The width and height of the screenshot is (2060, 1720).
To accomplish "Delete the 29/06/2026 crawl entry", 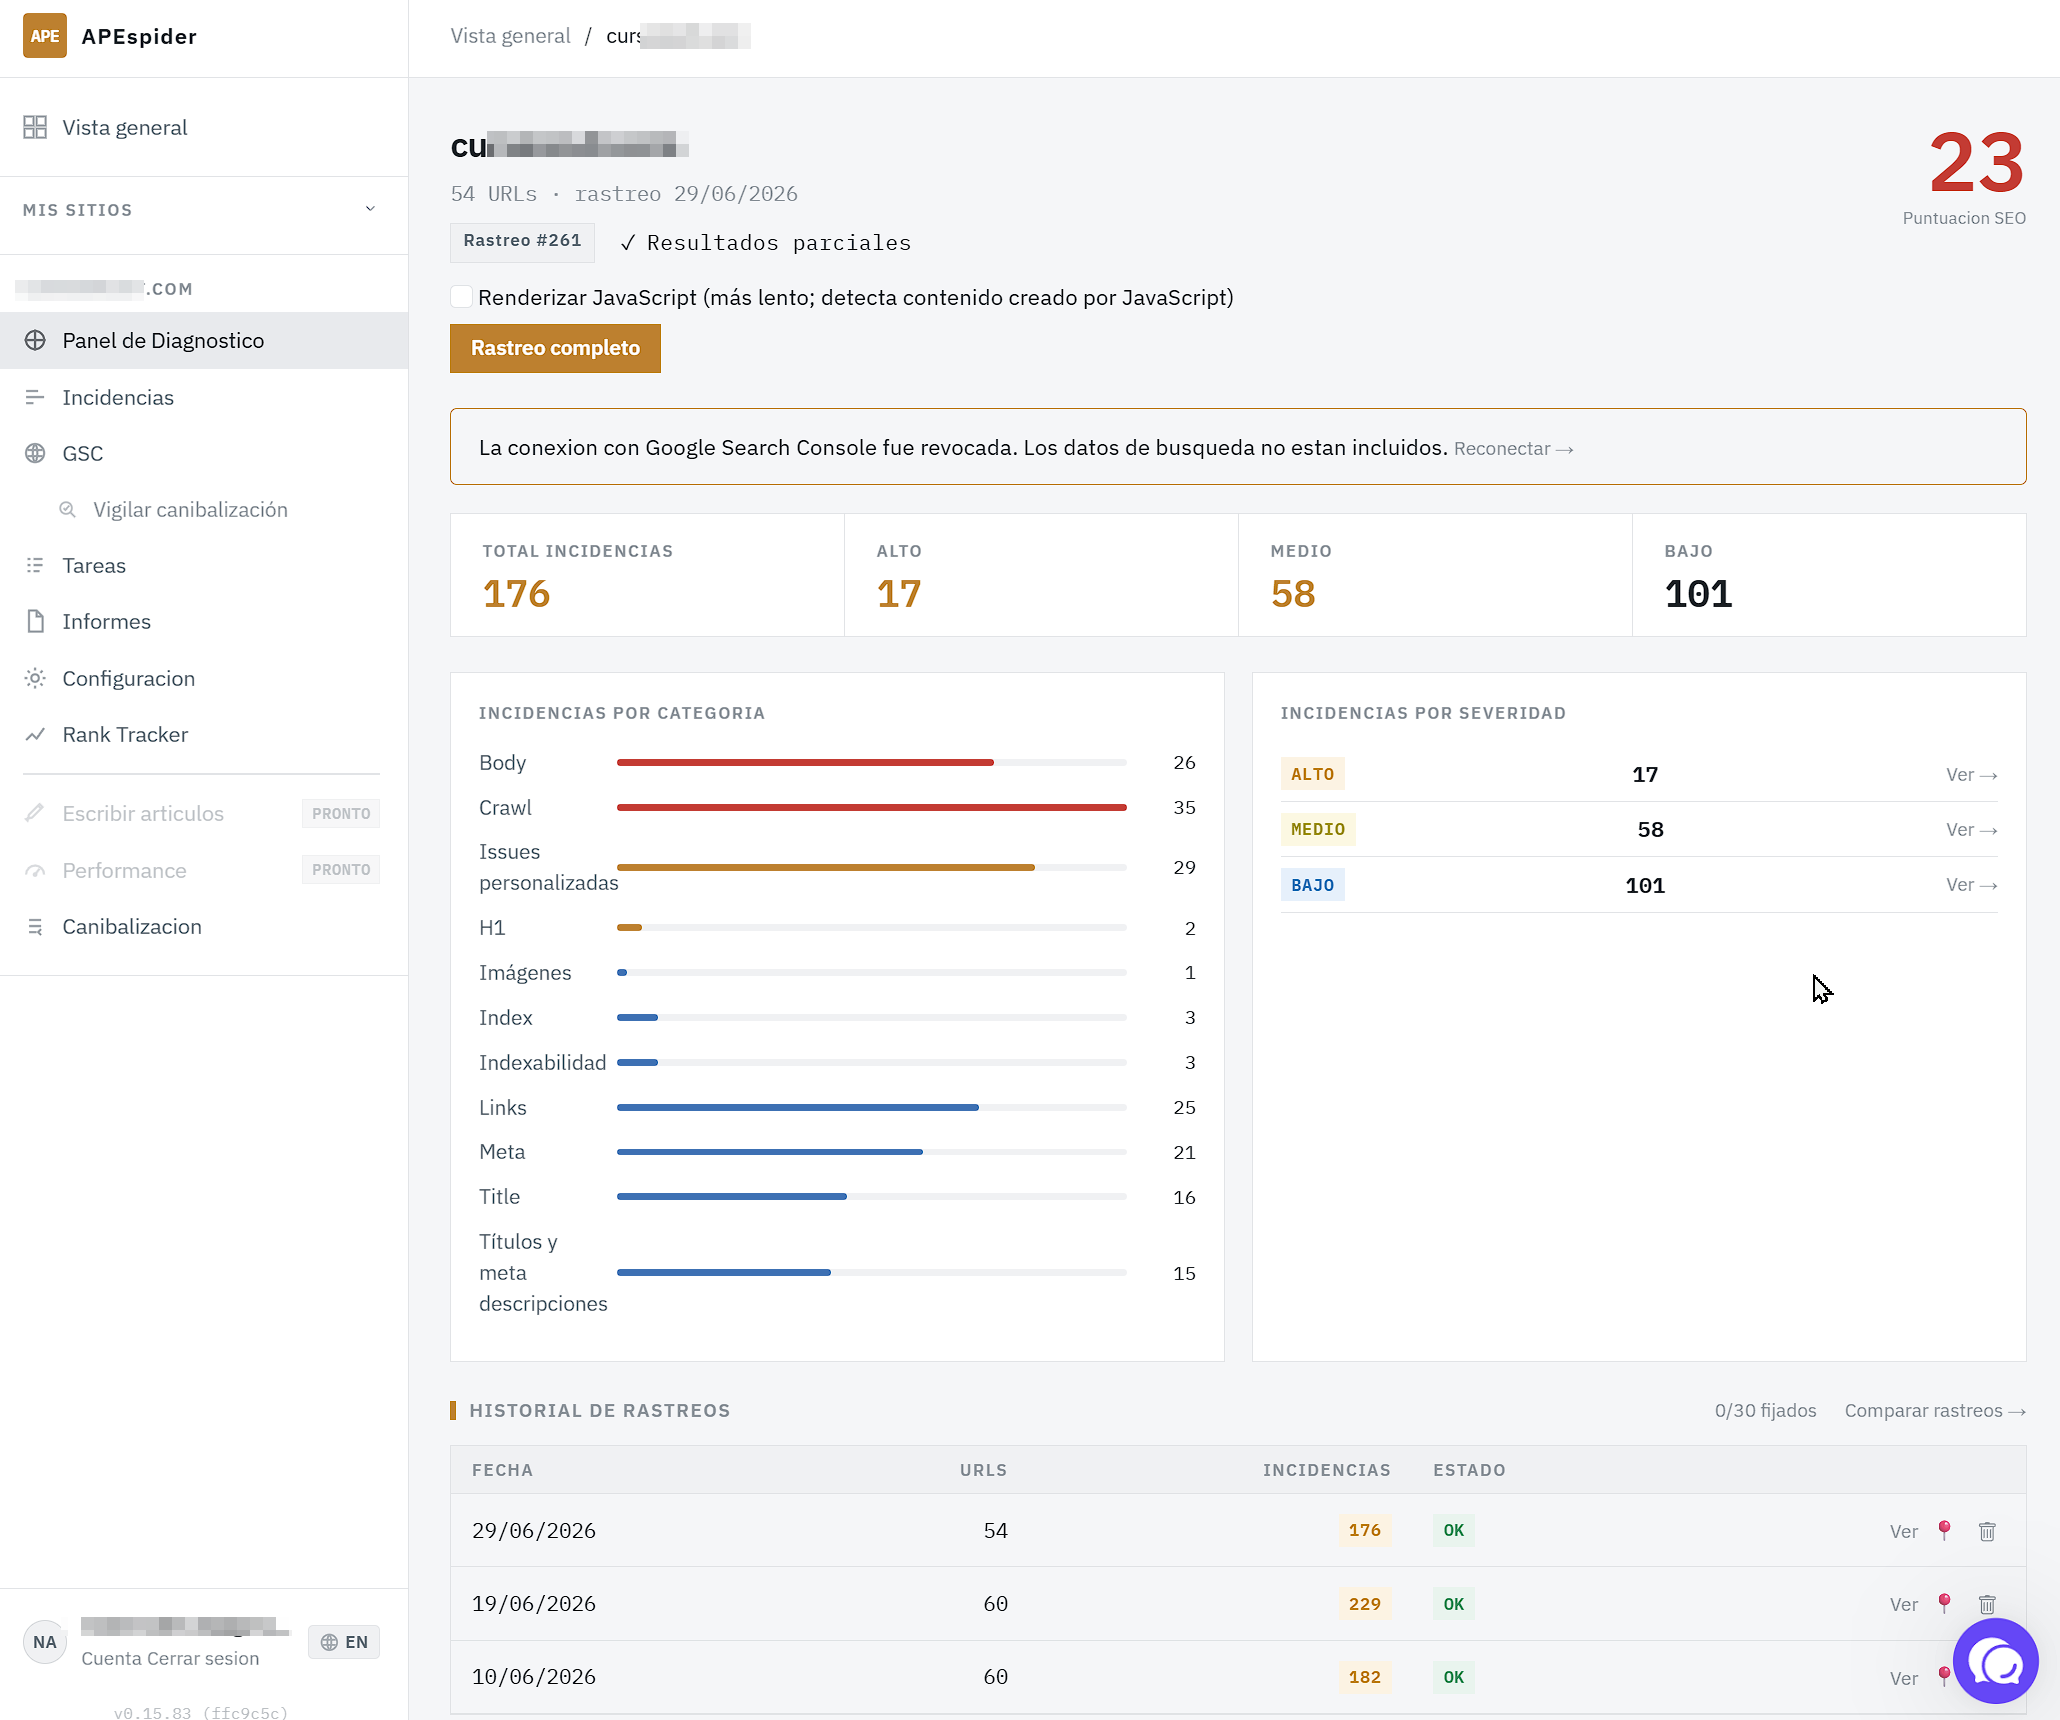I will click(x=1987, y=1531).
